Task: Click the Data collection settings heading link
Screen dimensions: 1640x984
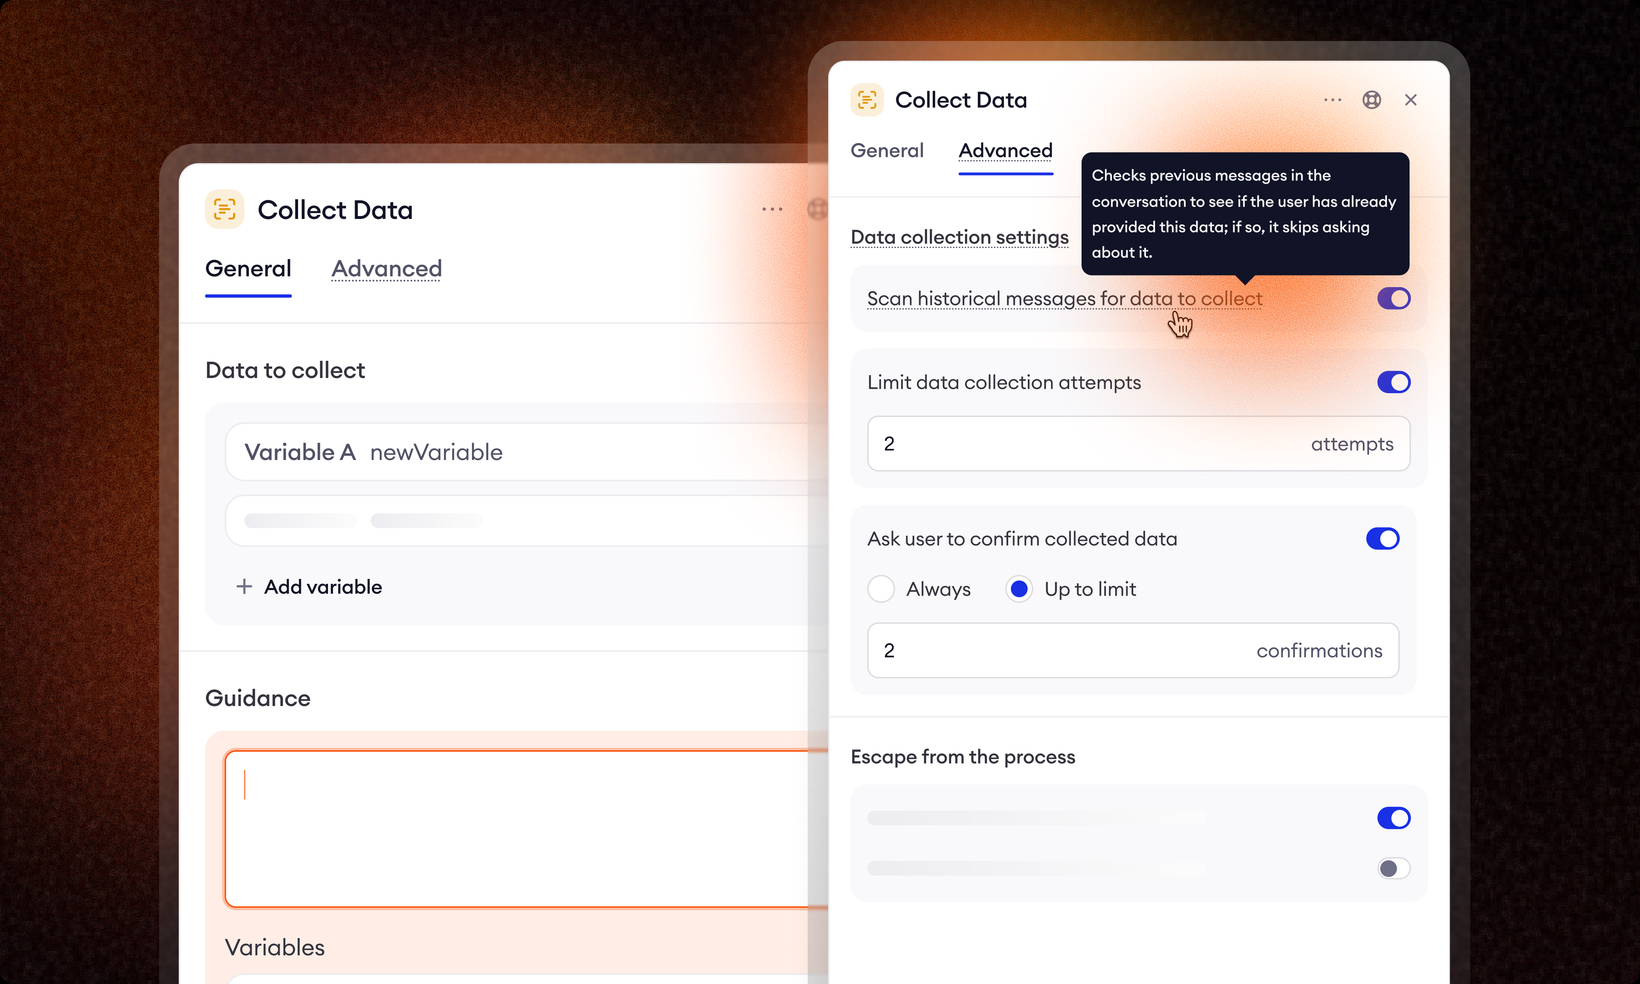Action: click(x=959, y=237)
